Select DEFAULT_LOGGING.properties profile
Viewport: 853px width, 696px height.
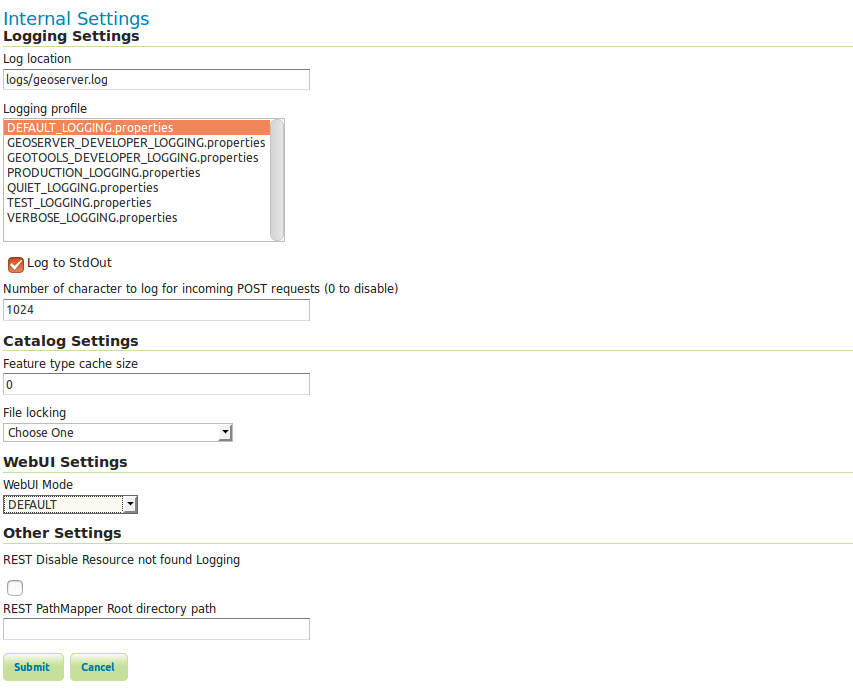[137, 127]
